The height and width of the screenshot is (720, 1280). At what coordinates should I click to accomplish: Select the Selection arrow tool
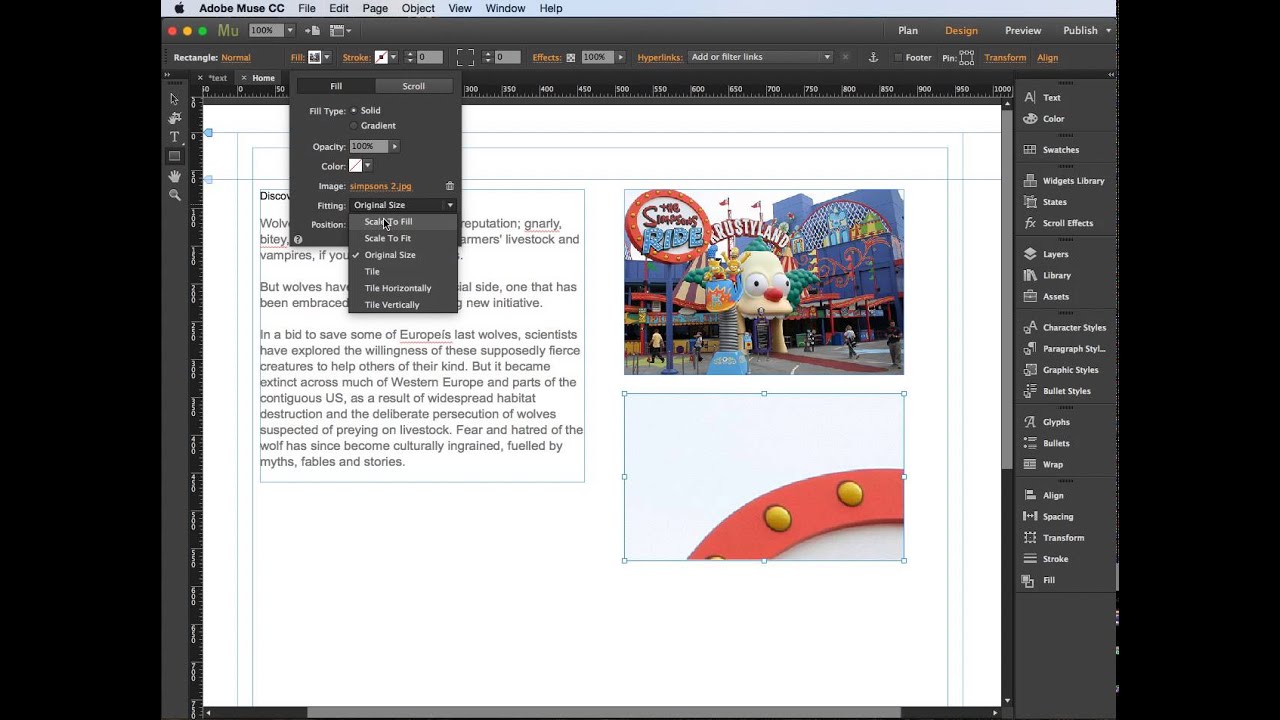175,99
